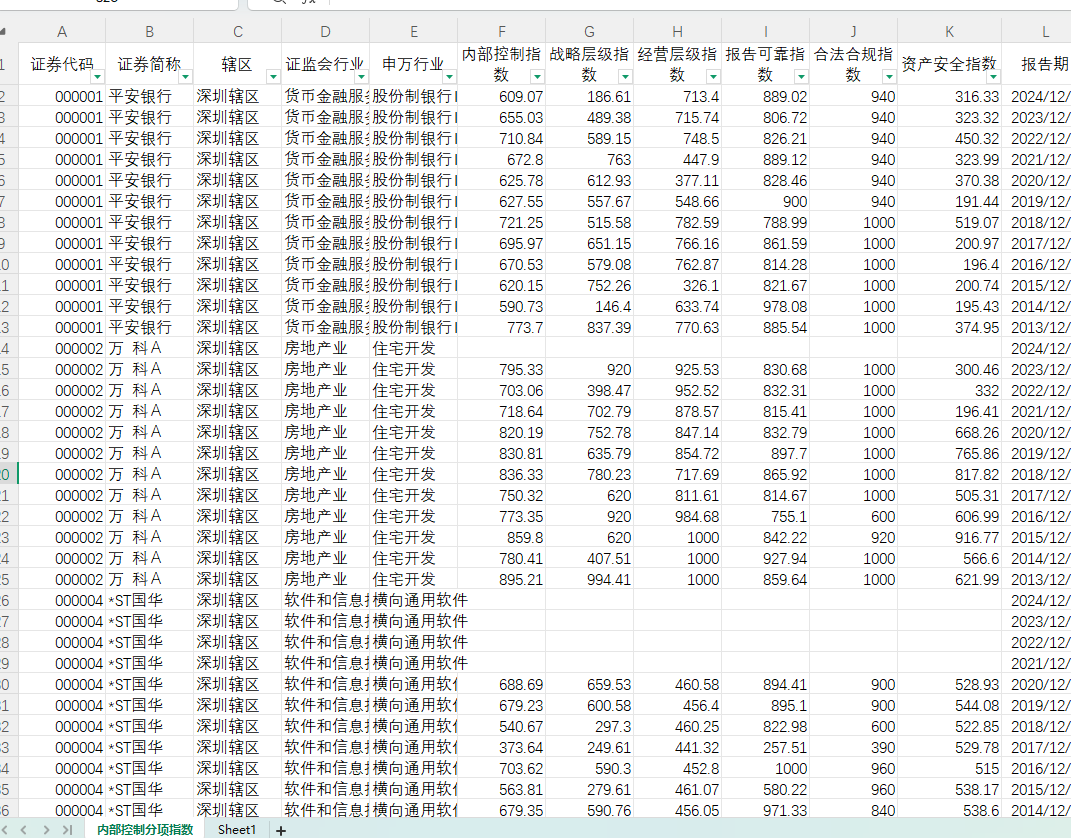Click the 报告期 header cell
The height and width of the screenshot is (838, 1071).
(x=1037, y=64)
